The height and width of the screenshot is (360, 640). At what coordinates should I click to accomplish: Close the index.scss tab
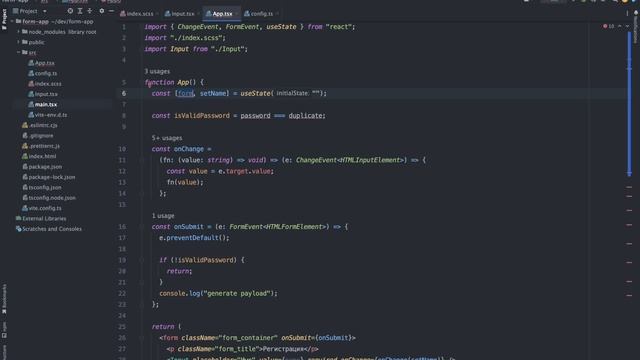coord(158,14)
